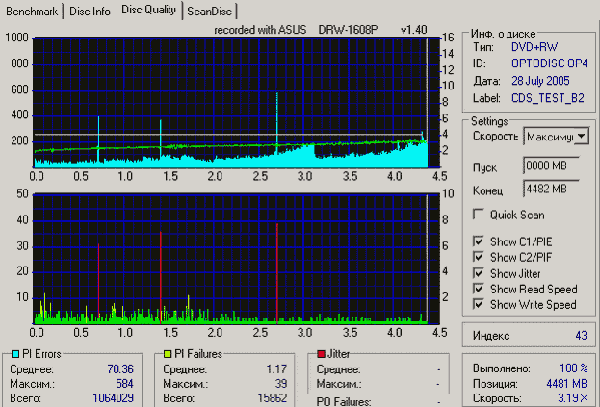Click the Позиция value 4481 MB
The image size is (600, 407).
point(567,384)
